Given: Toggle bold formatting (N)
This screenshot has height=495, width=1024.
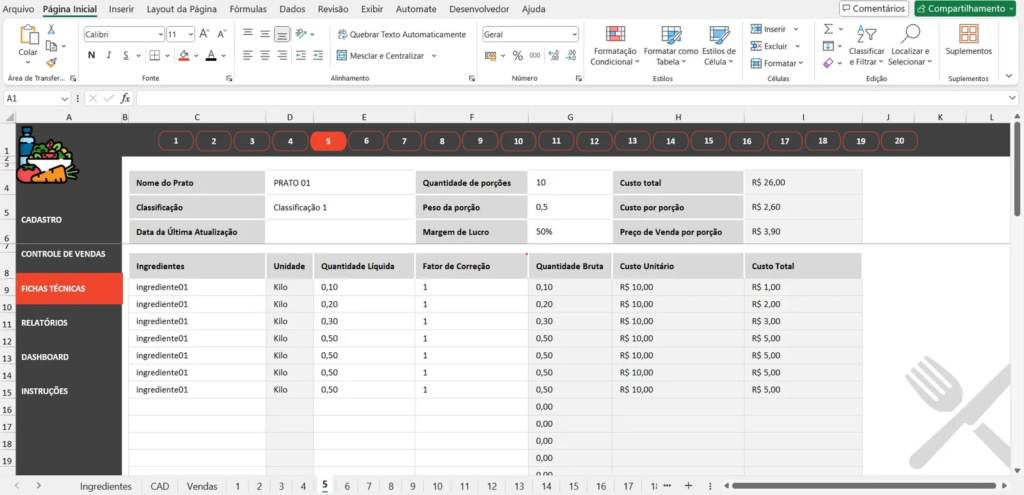Looking at the screenshot, I should [x=92, y=55].
